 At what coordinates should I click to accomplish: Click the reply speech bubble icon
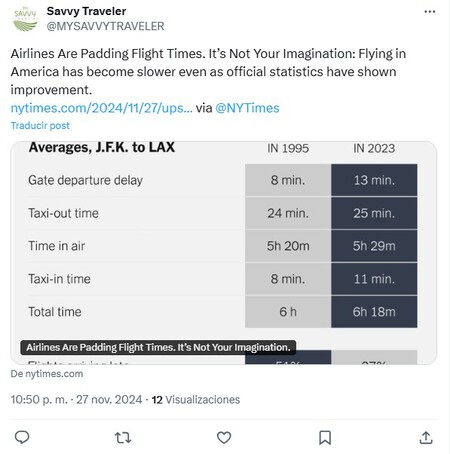[x=22, y=437]
